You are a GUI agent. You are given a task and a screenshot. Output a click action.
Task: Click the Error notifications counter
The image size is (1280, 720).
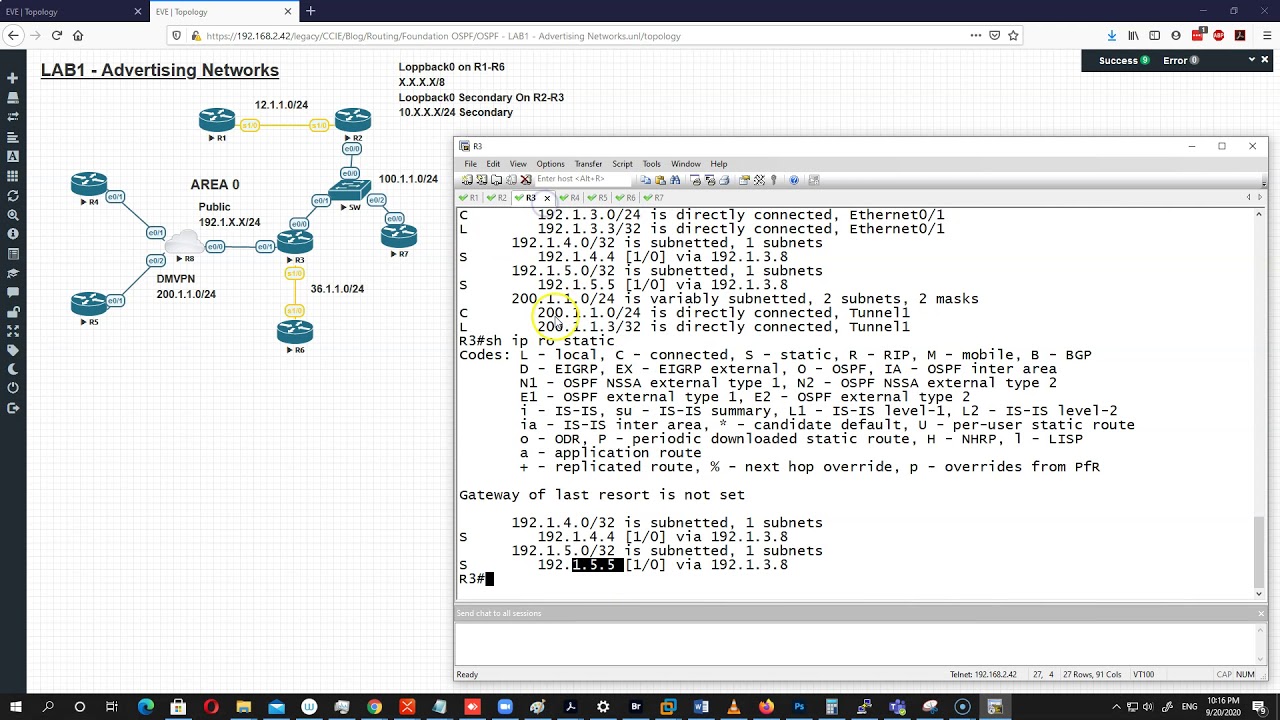1181,60
